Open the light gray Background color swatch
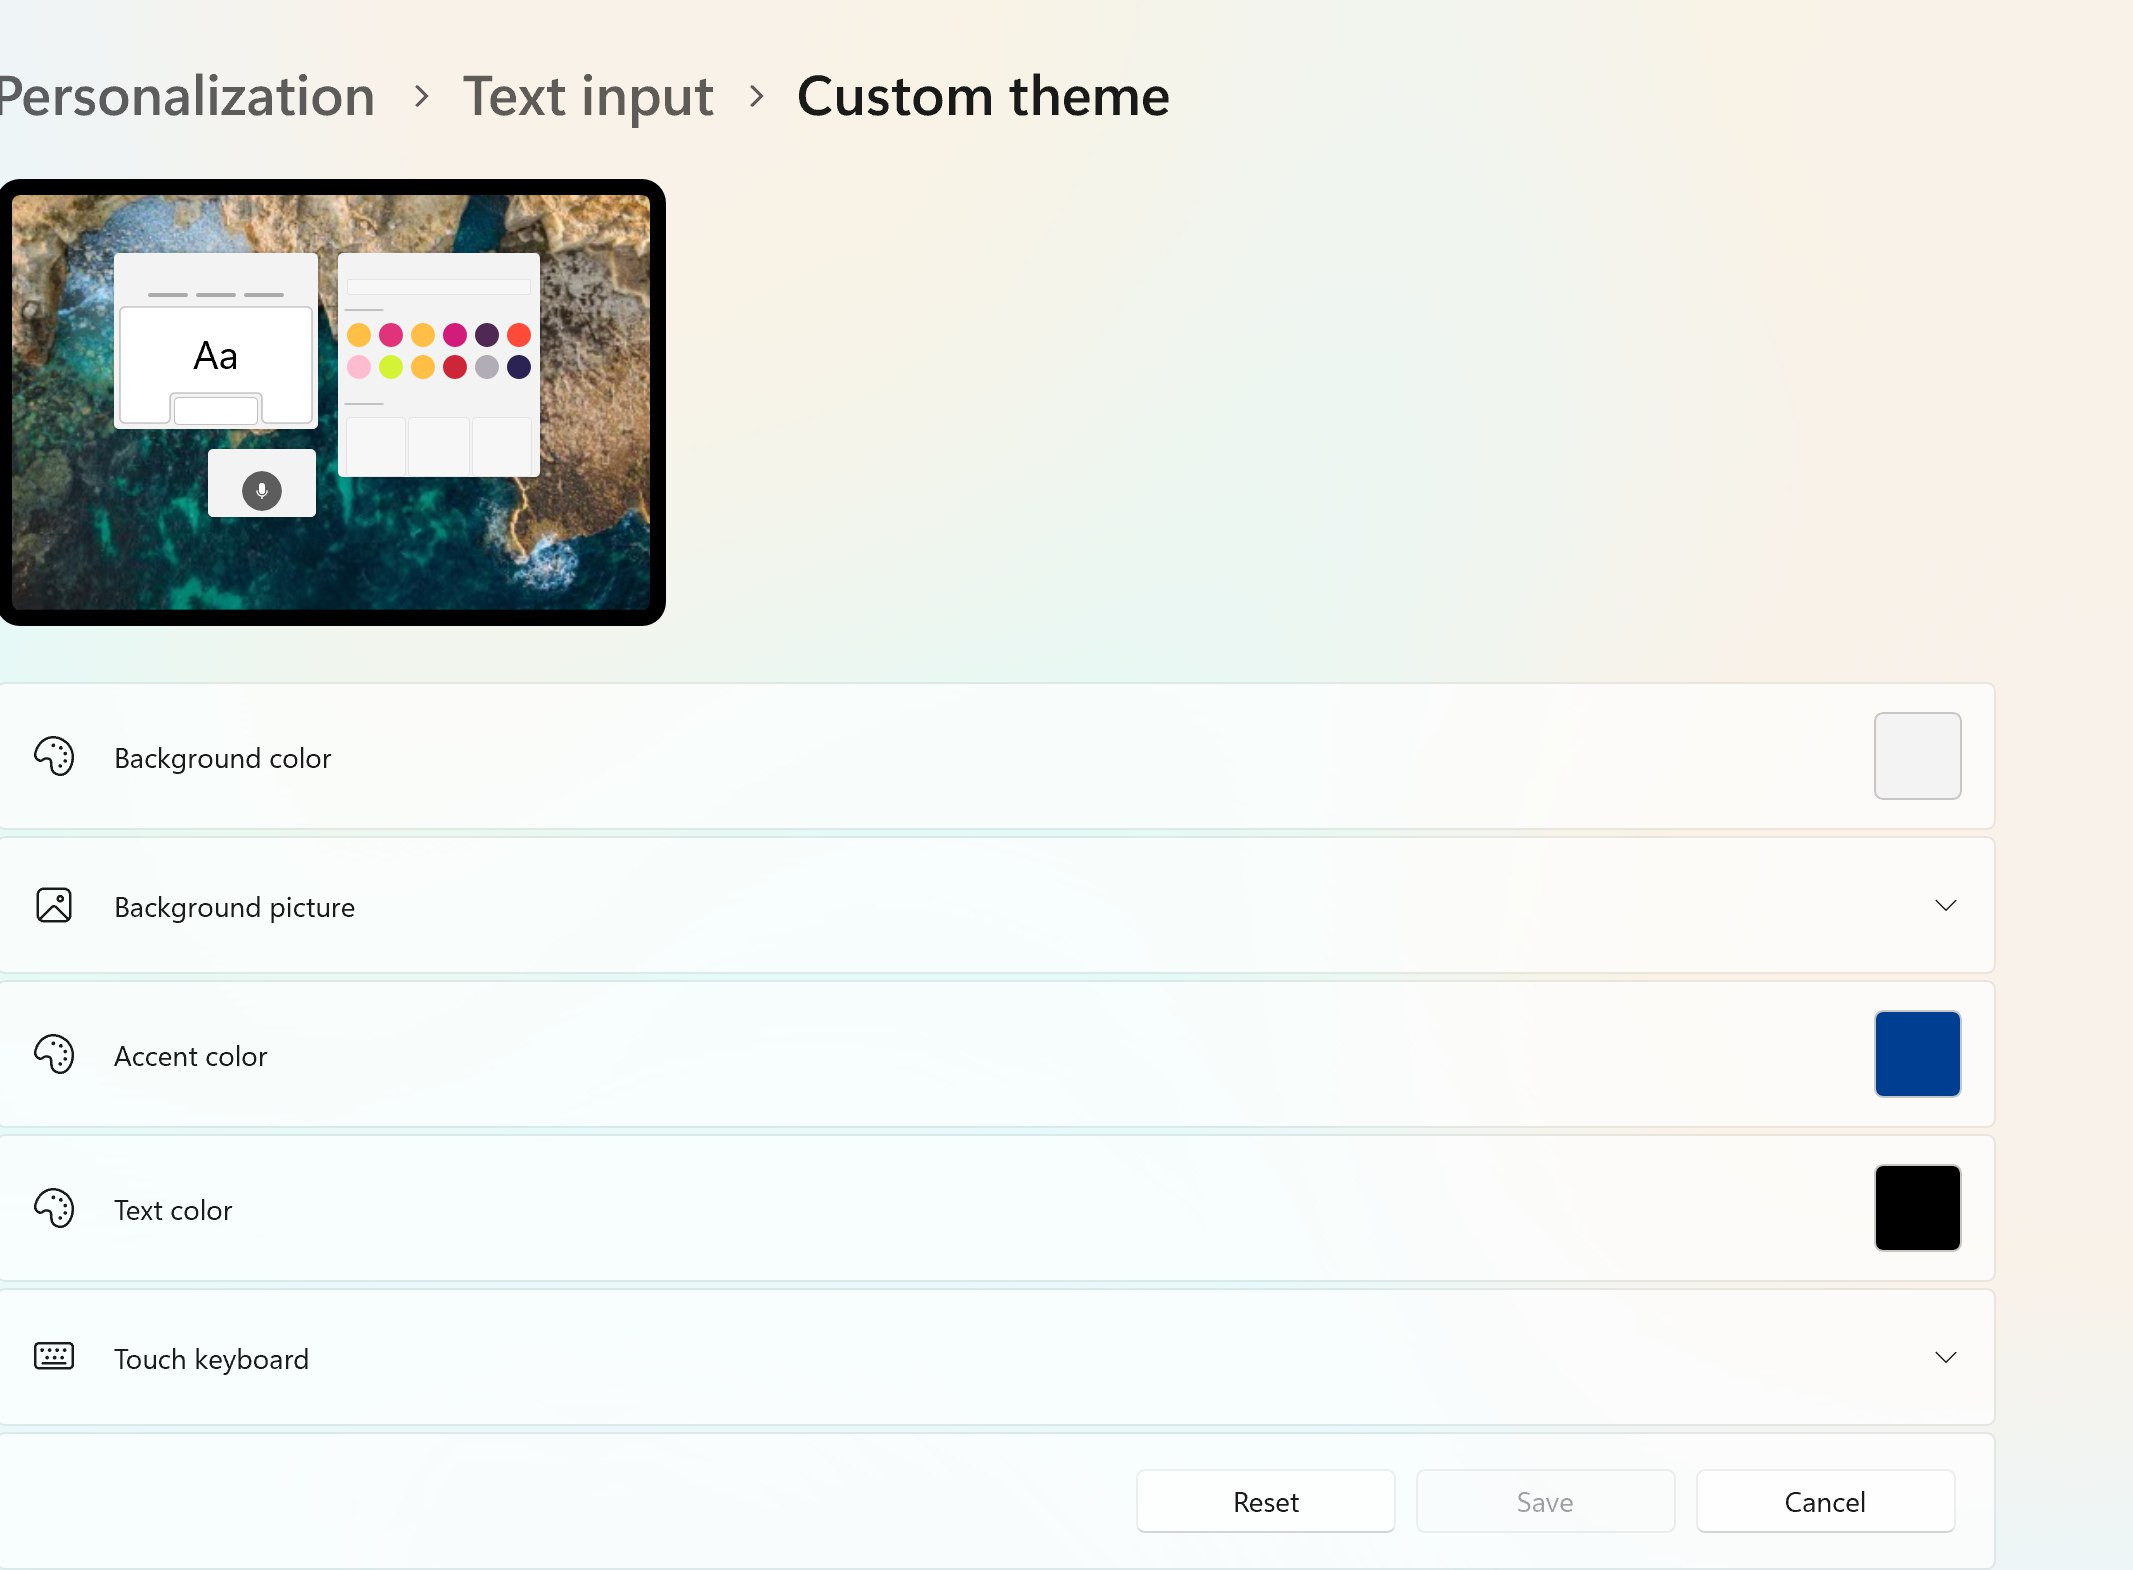Image resolution: width=2133 pixels, height=1570 pixels. coord(1917,756)
